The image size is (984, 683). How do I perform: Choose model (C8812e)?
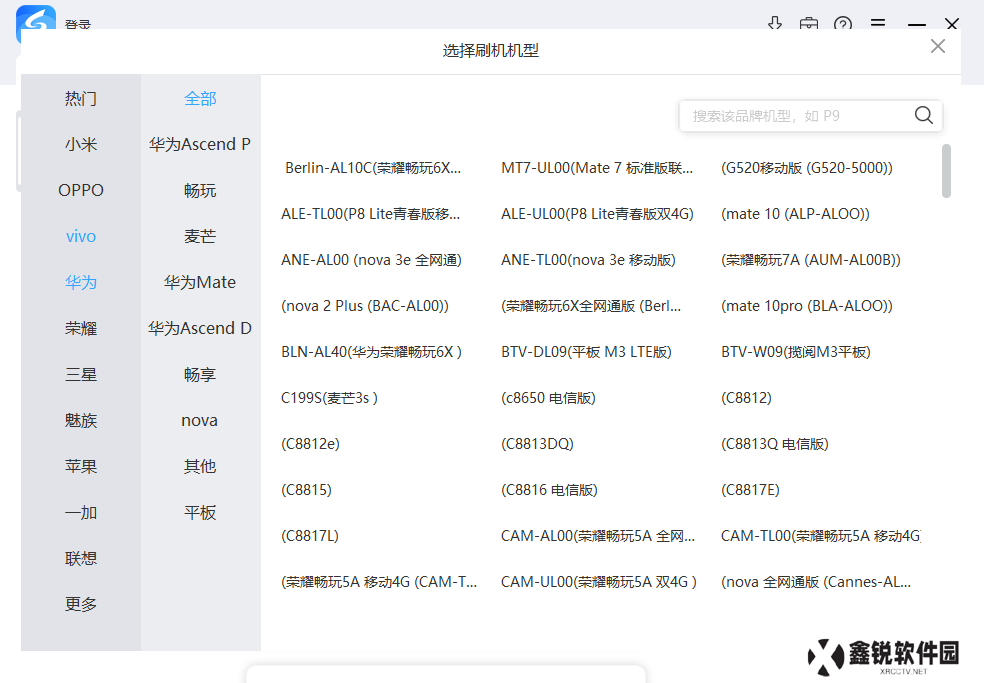click(311, 444)
